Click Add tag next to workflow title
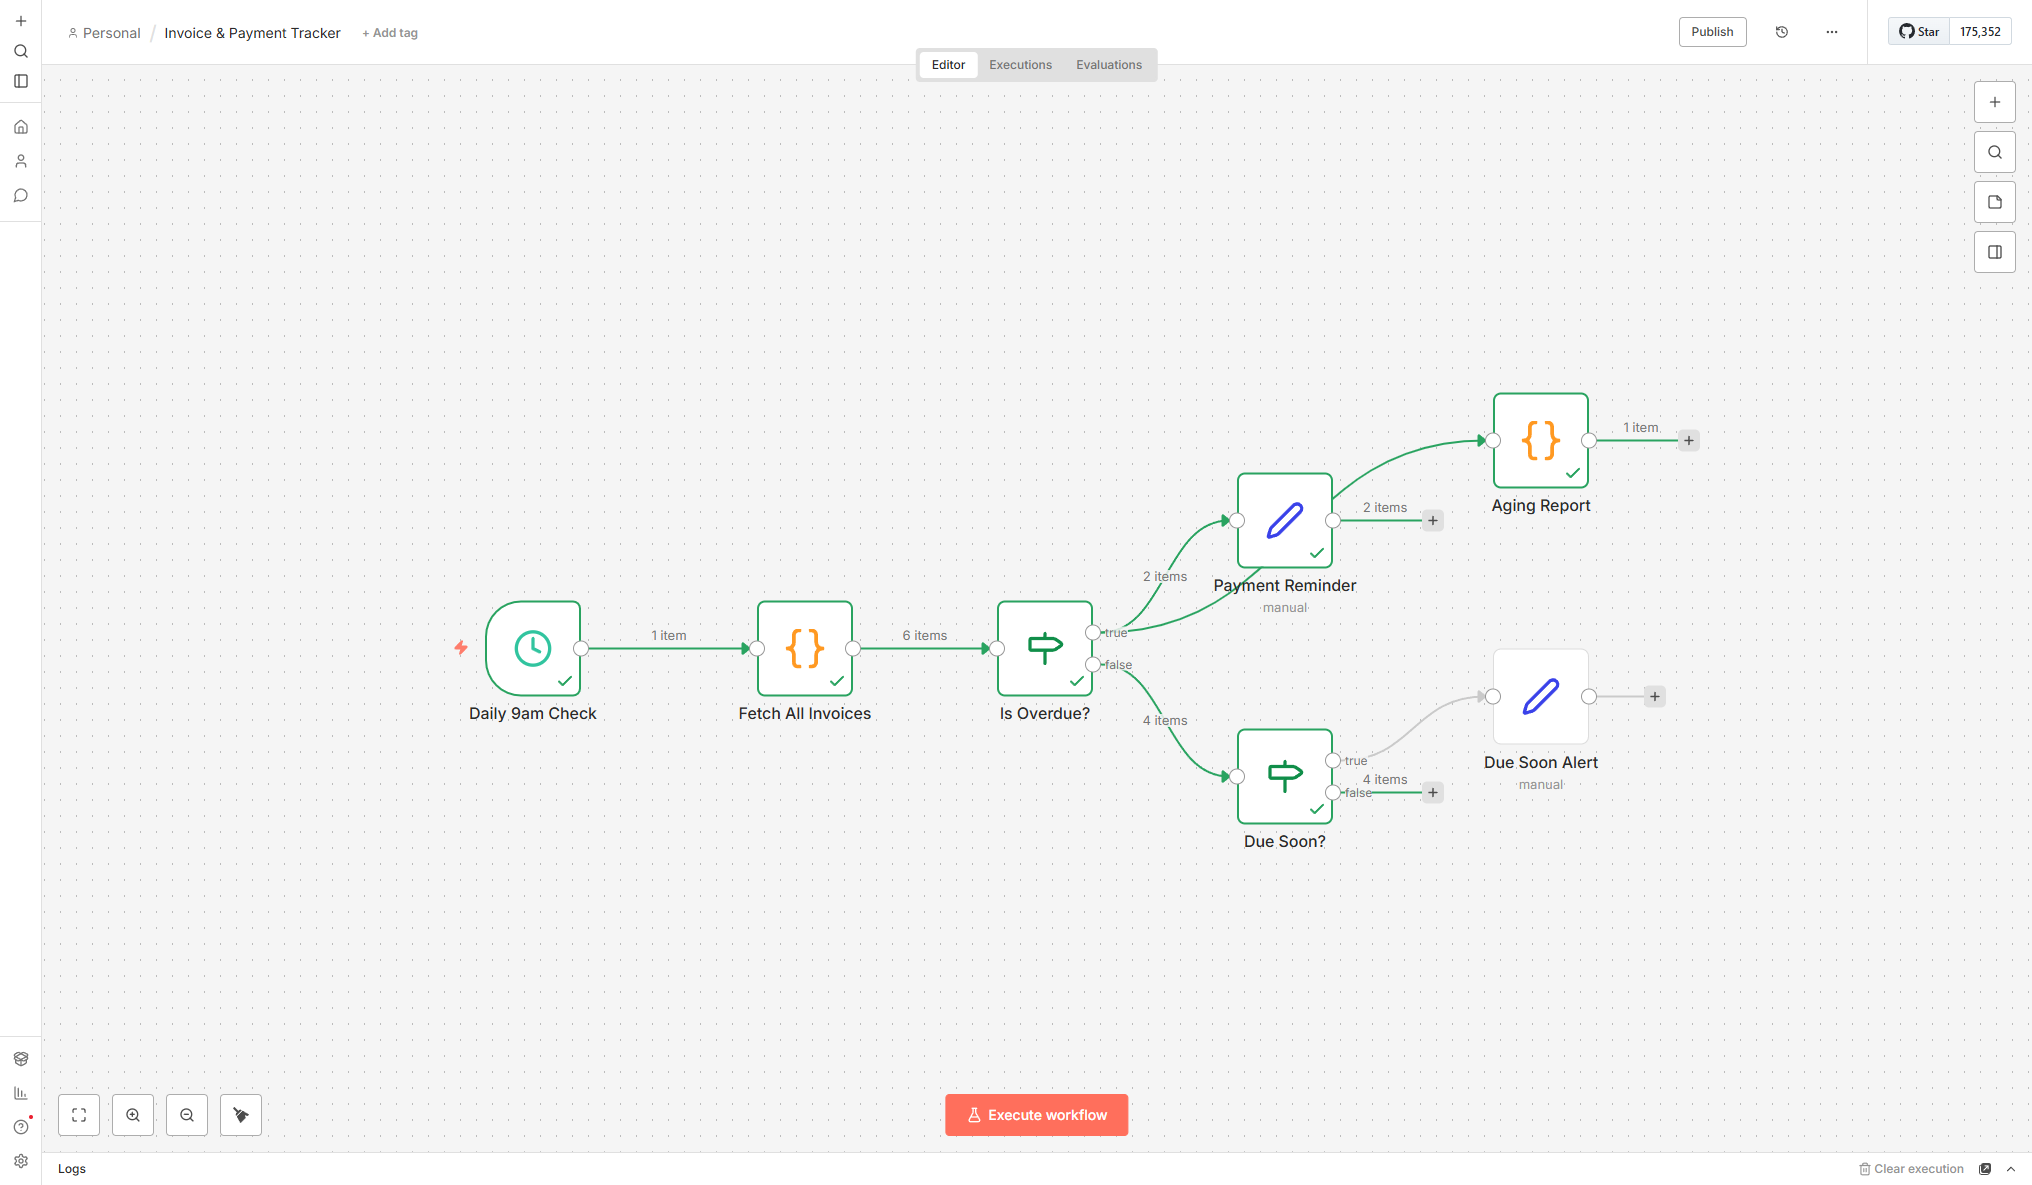Screen dimensions: 2032x1185 389,32
